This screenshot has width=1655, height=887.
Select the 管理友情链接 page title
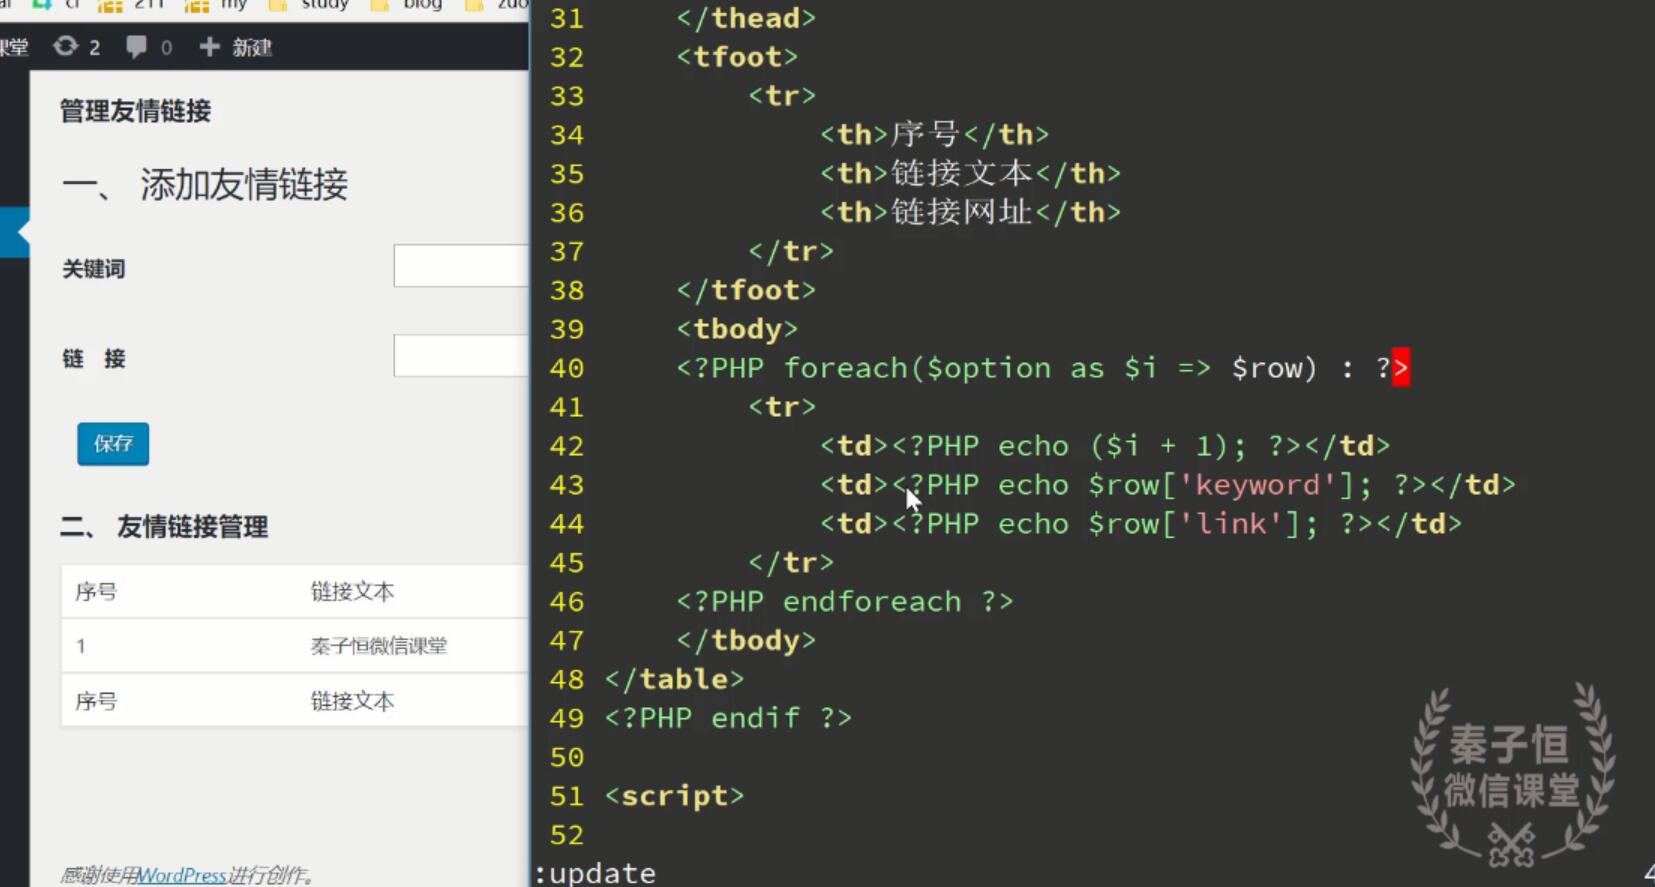(135, 111)
